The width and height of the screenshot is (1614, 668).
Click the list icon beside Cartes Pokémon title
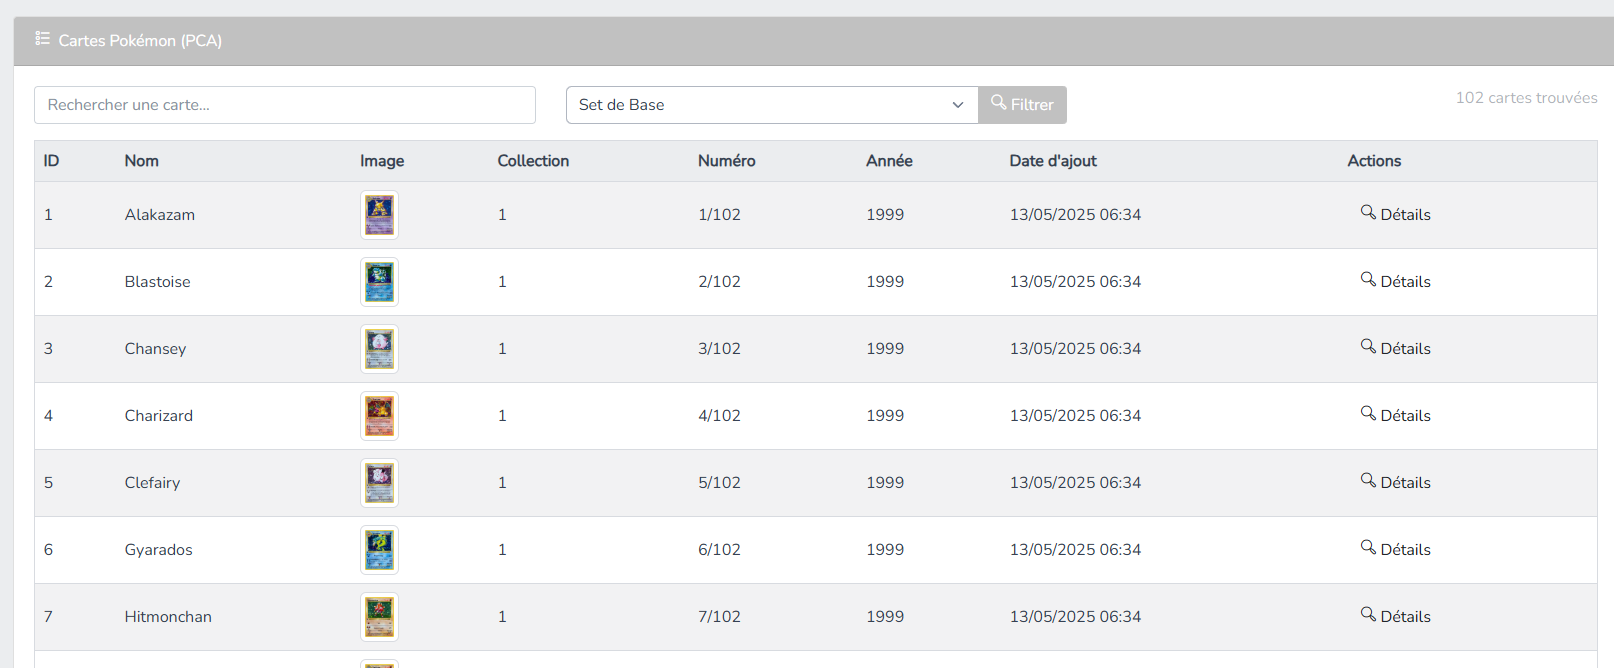(x=42, y=39)
